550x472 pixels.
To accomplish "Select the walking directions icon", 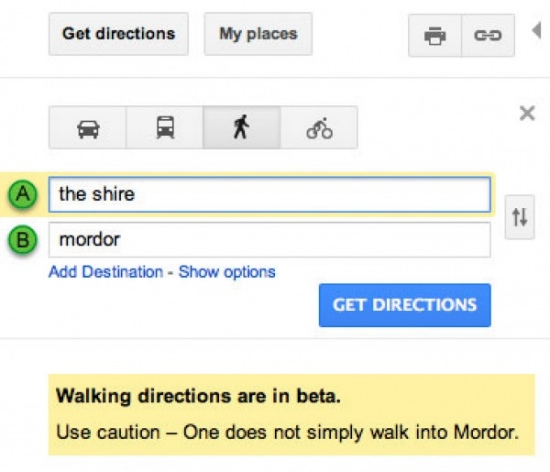I will click(x=242, y=128).
